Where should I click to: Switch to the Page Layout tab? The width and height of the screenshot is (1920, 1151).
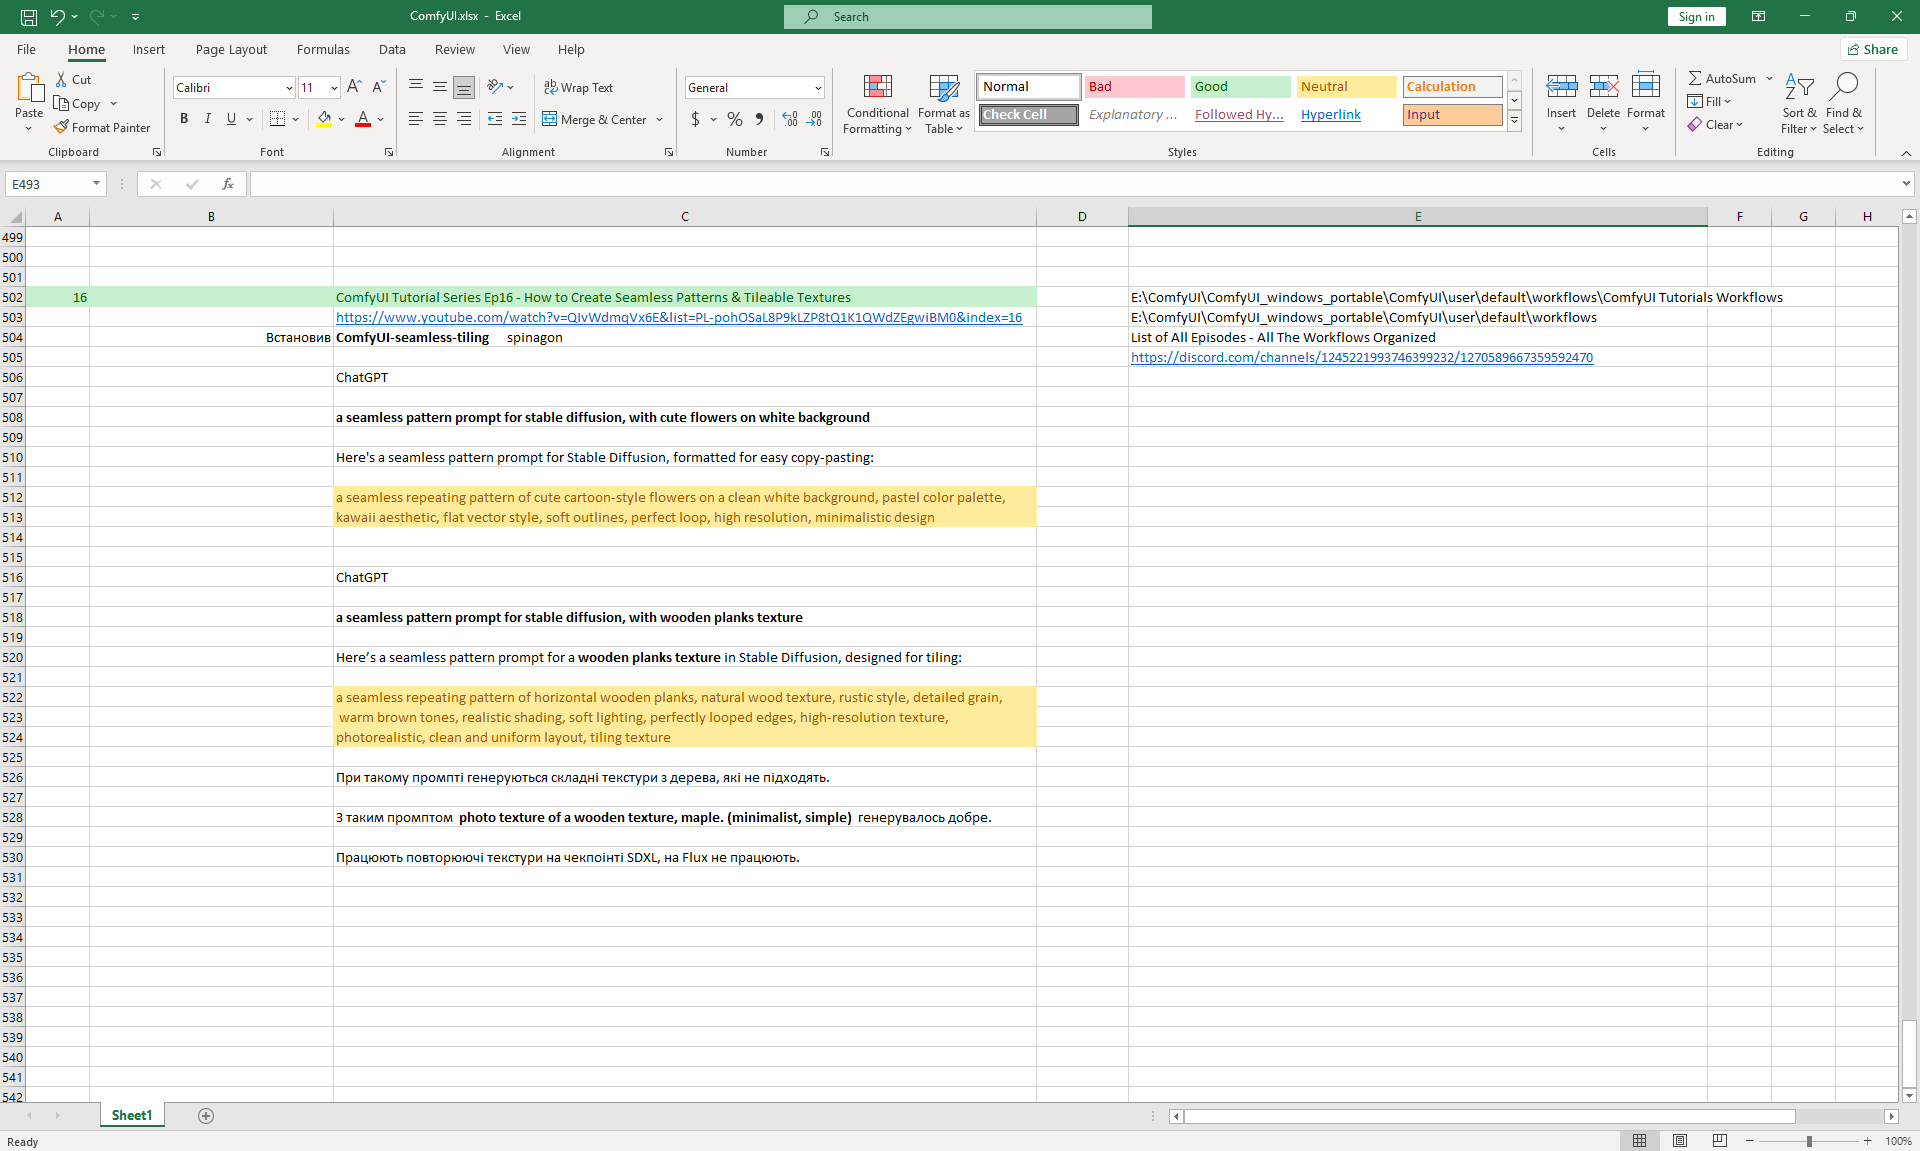[231, 49]
